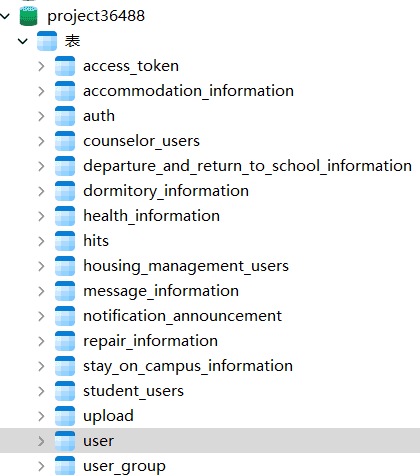The image size is (420, 475).
Task: Click the 表 tables folder icon
Action: (47, 41)
